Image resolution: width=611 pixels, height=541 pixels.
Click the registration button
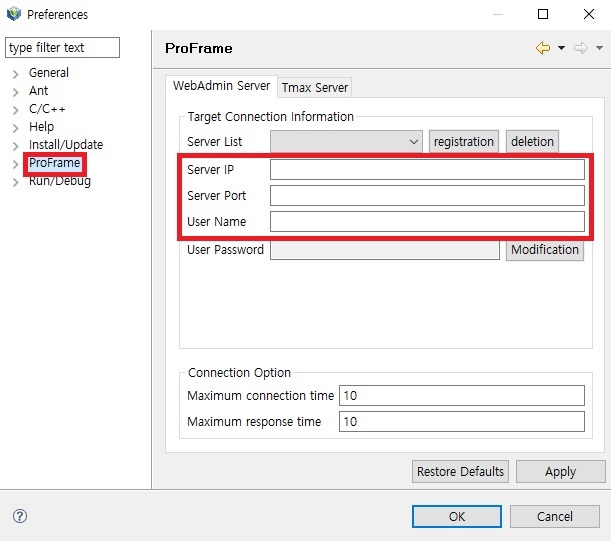coord(463,142)
